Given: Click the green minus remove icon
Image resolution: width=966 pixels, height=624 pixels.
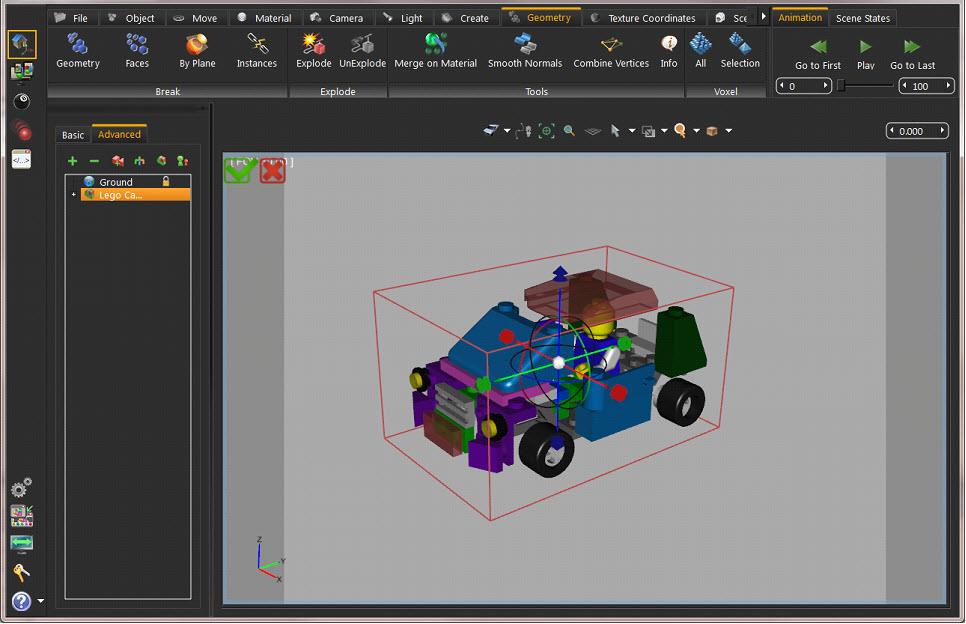Looking at the screenshot, I should point(94,161).
